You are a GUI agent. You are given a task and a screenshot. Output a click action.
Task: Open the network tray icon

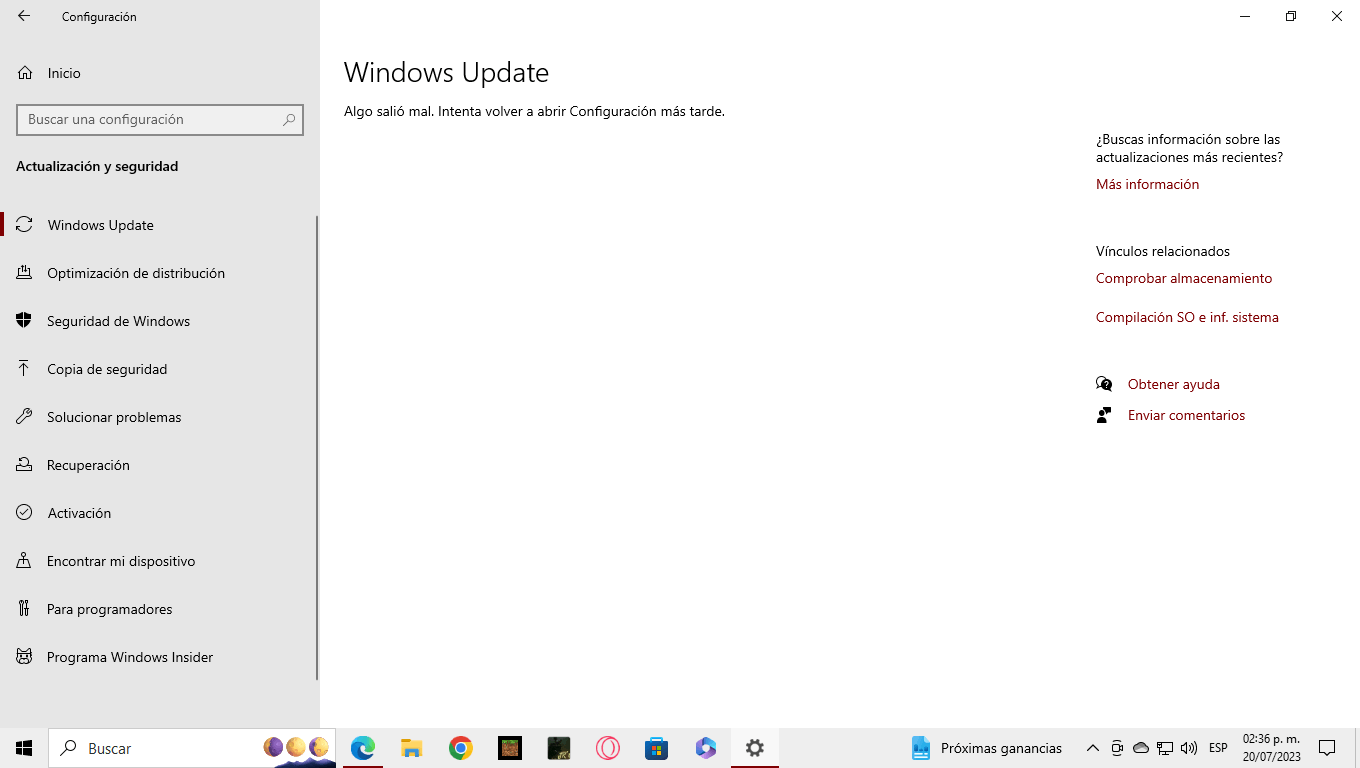[x=1165, y=748]
